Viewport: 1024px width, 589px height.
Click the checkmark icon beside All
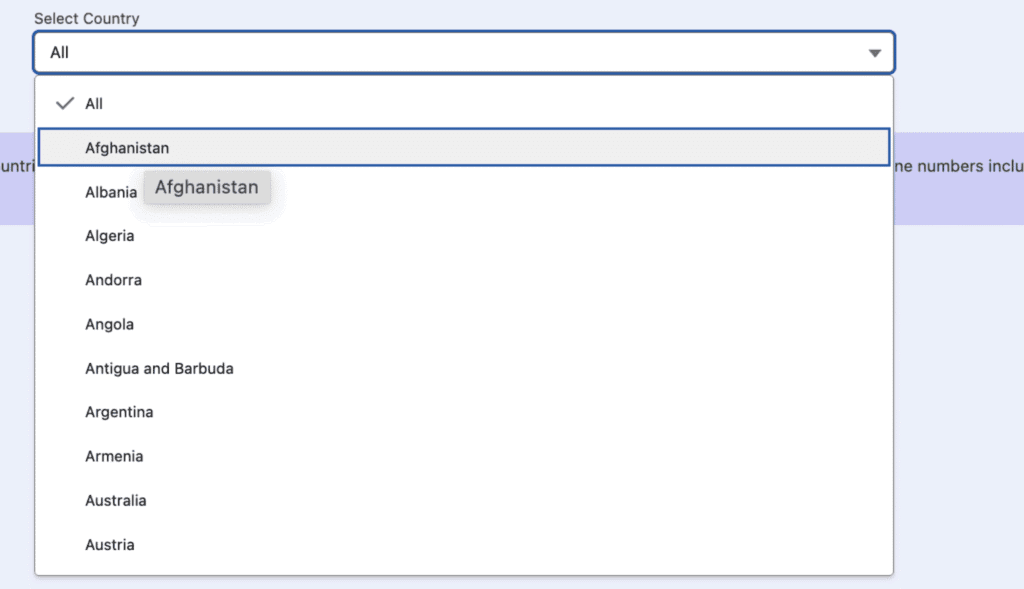click(66, 104)
